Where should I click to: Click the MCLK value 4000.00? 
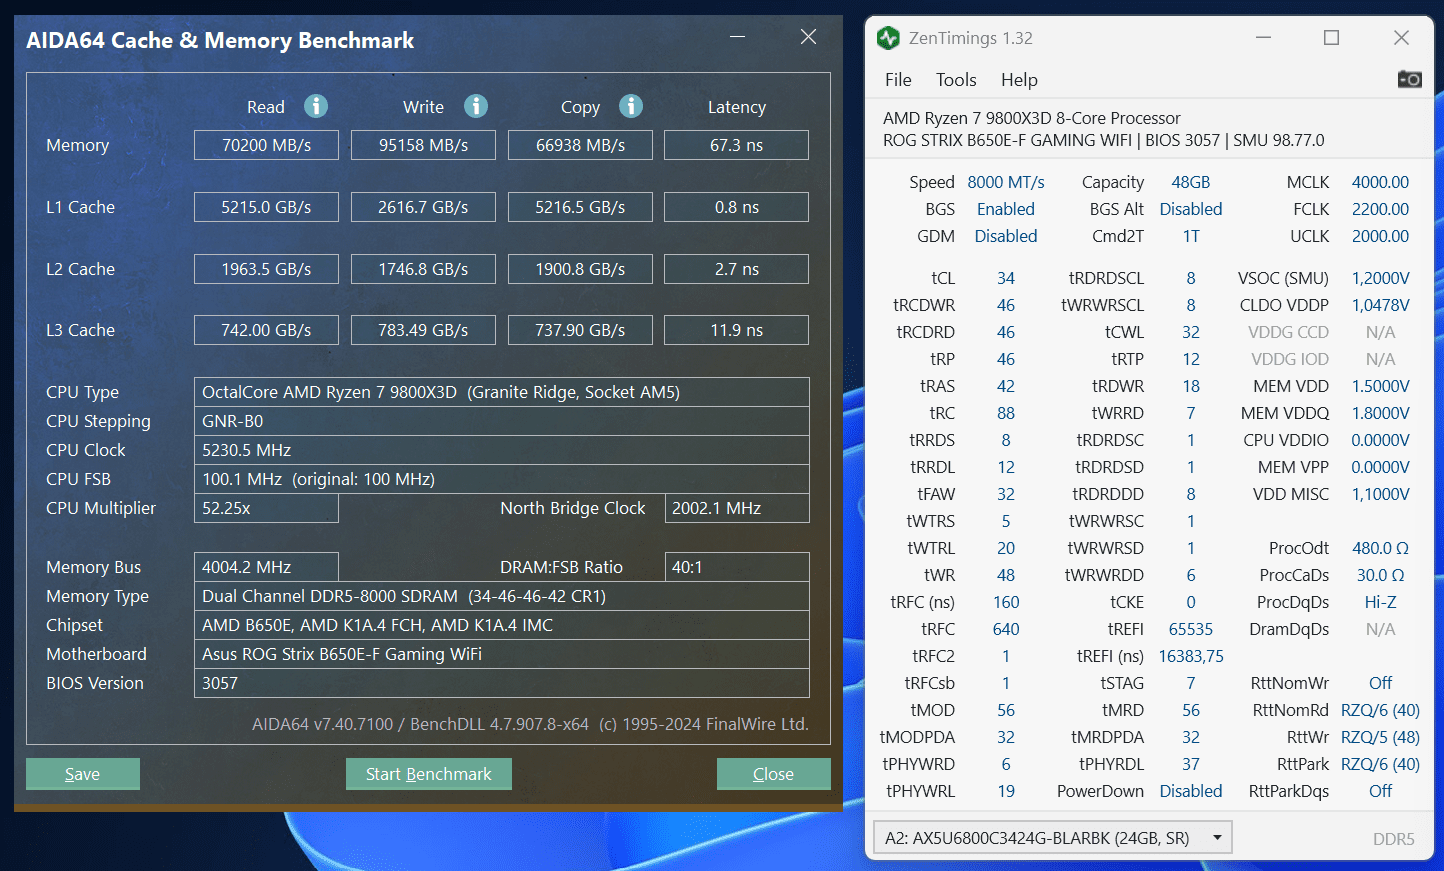tap(1380, 182)
